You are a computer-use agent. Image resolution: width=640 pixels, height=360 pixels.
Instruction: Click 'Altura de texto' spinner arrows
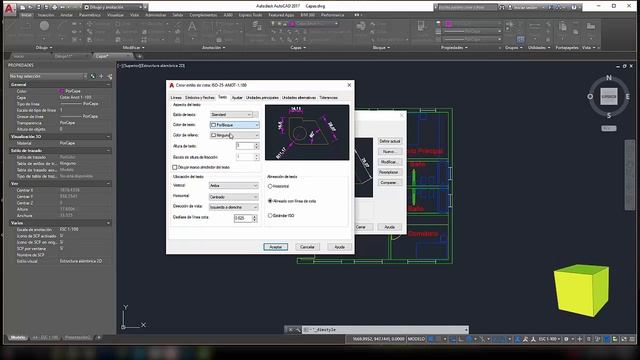click(x=256, y=146)
